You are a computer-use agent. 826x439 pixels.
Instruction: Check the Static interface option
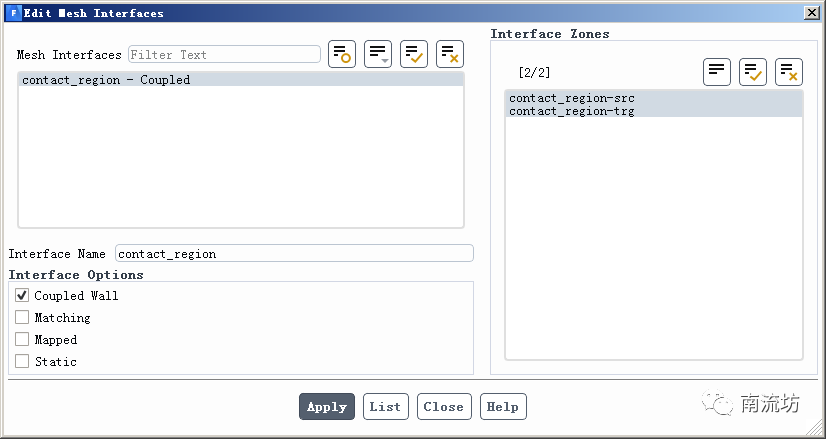click(x=22, y=362)
